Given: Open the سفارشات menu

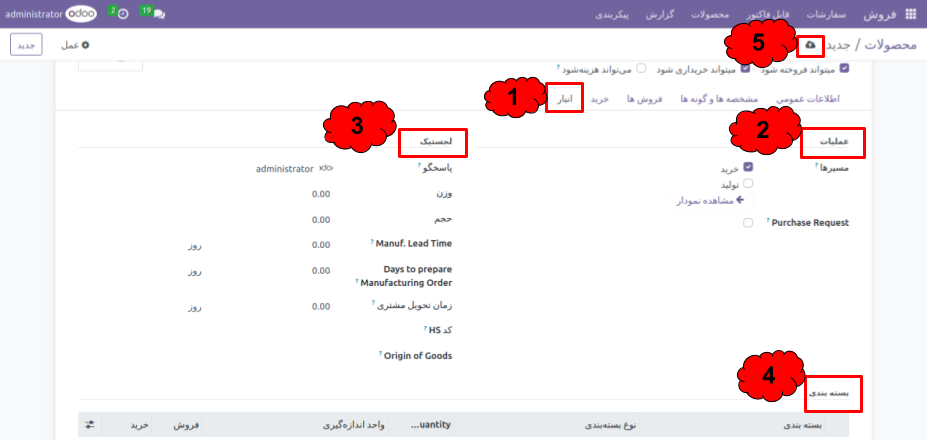Looking at the screenshot, I should [827, 15].
